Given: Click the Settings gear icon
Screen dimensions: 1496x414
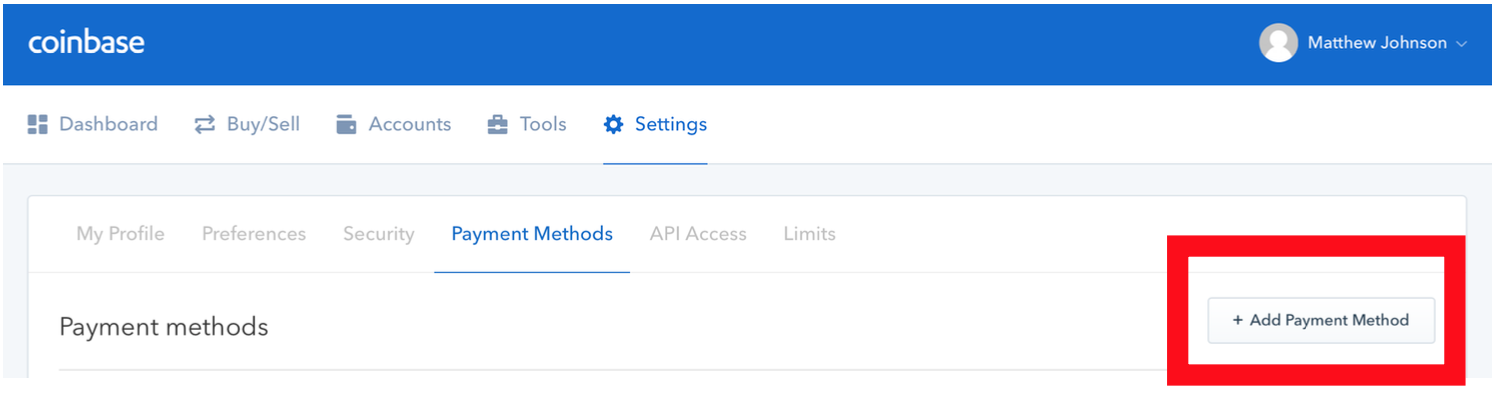Looking at the screenshot, I should (x=613, y=124).
